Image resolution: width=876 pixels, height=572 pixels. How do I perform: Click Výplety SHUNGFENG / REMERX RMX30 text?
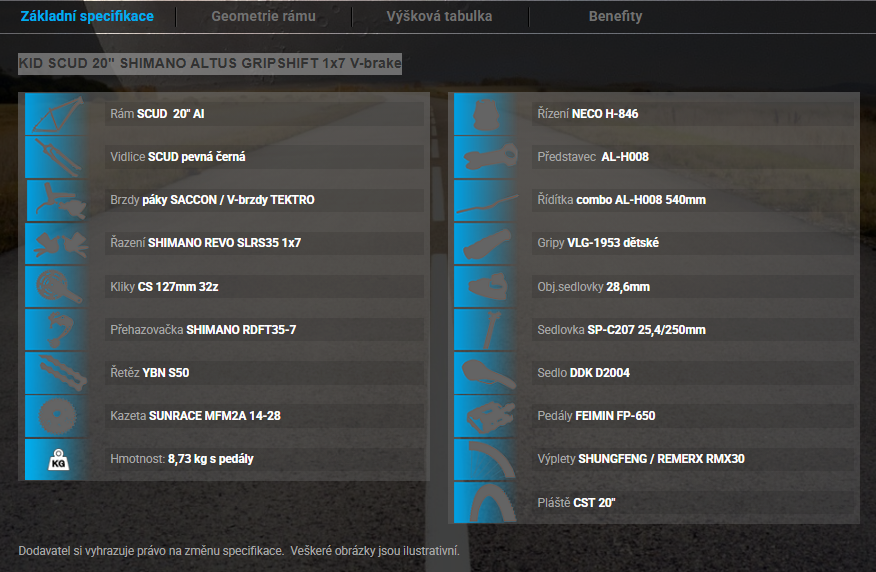coord(641,459)
